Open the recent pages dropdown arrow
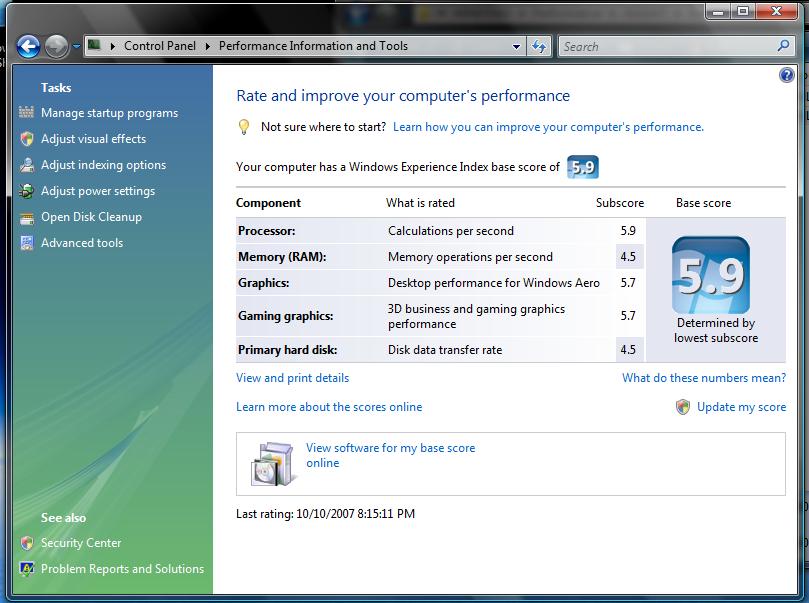 point(76,46)
